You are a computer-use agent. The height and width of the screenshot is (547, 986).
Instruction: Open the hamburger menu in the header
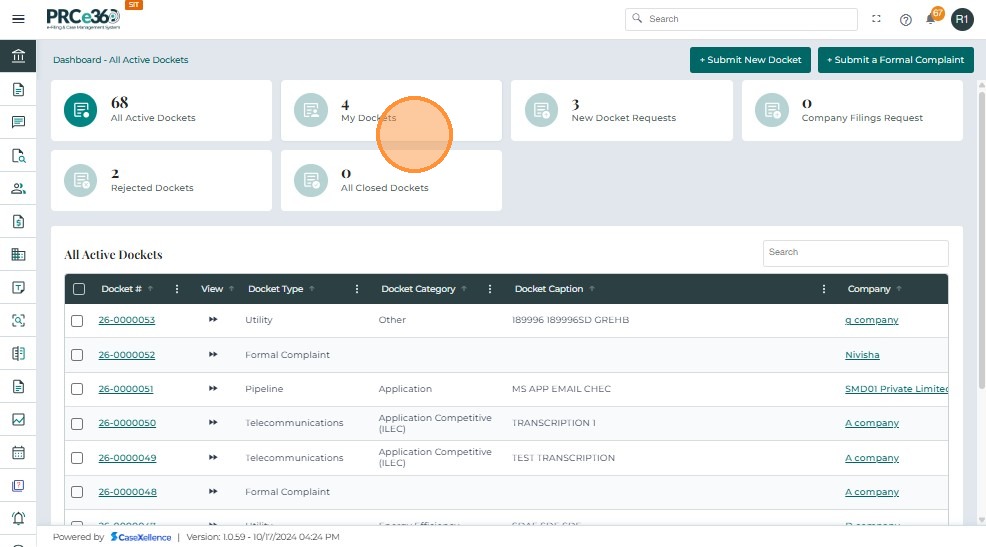[x=18, y=19]
